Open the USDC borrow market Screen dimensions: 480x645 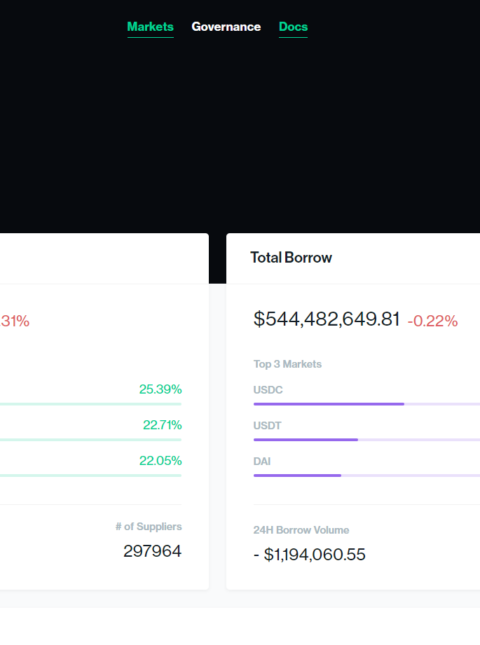coord(268,390)
